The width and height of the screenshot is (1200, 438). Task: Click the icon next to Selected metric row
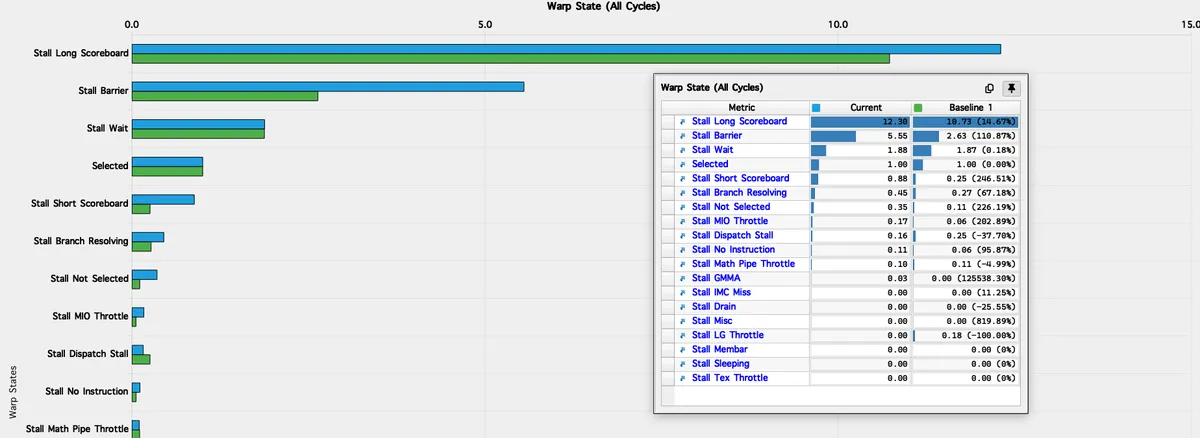[683, 164]
